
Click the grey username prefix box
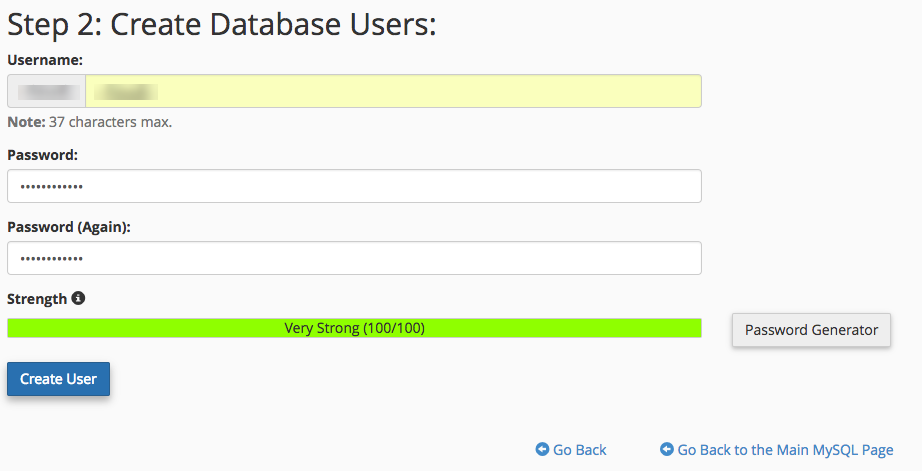point(46,91)
